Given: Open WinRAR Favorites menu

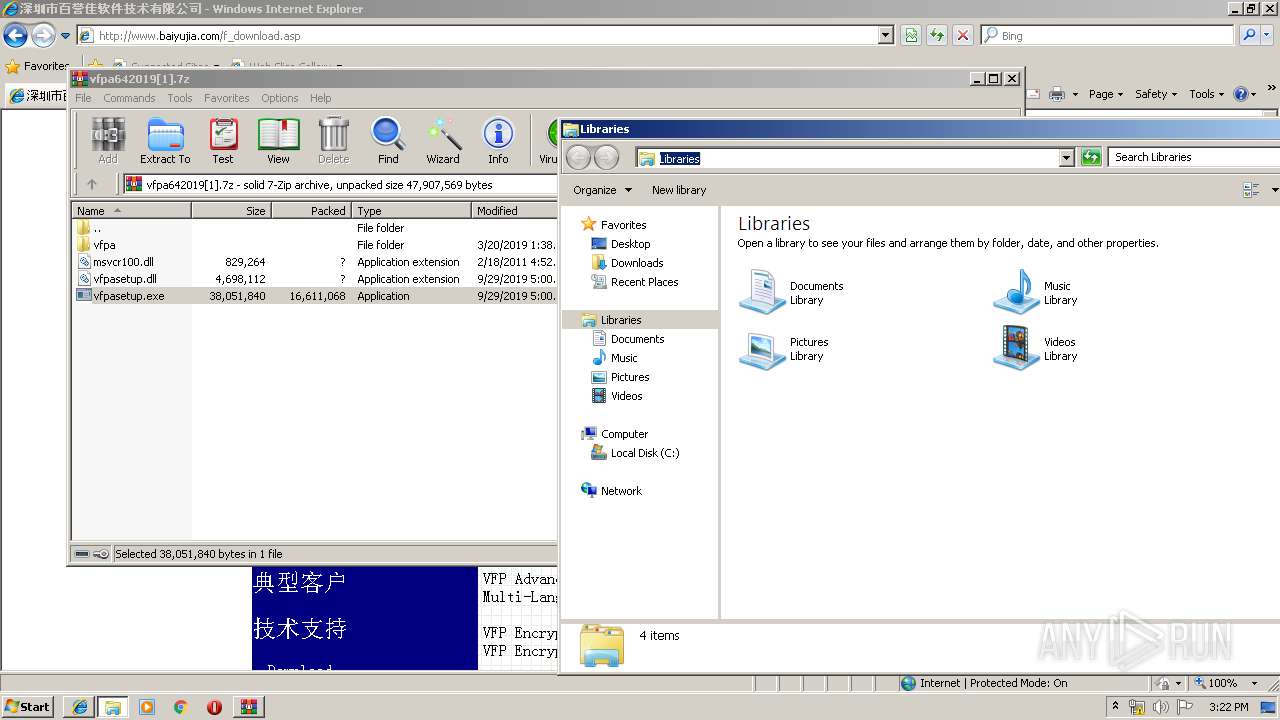Looking at the screenshot, I should (227, 98).
